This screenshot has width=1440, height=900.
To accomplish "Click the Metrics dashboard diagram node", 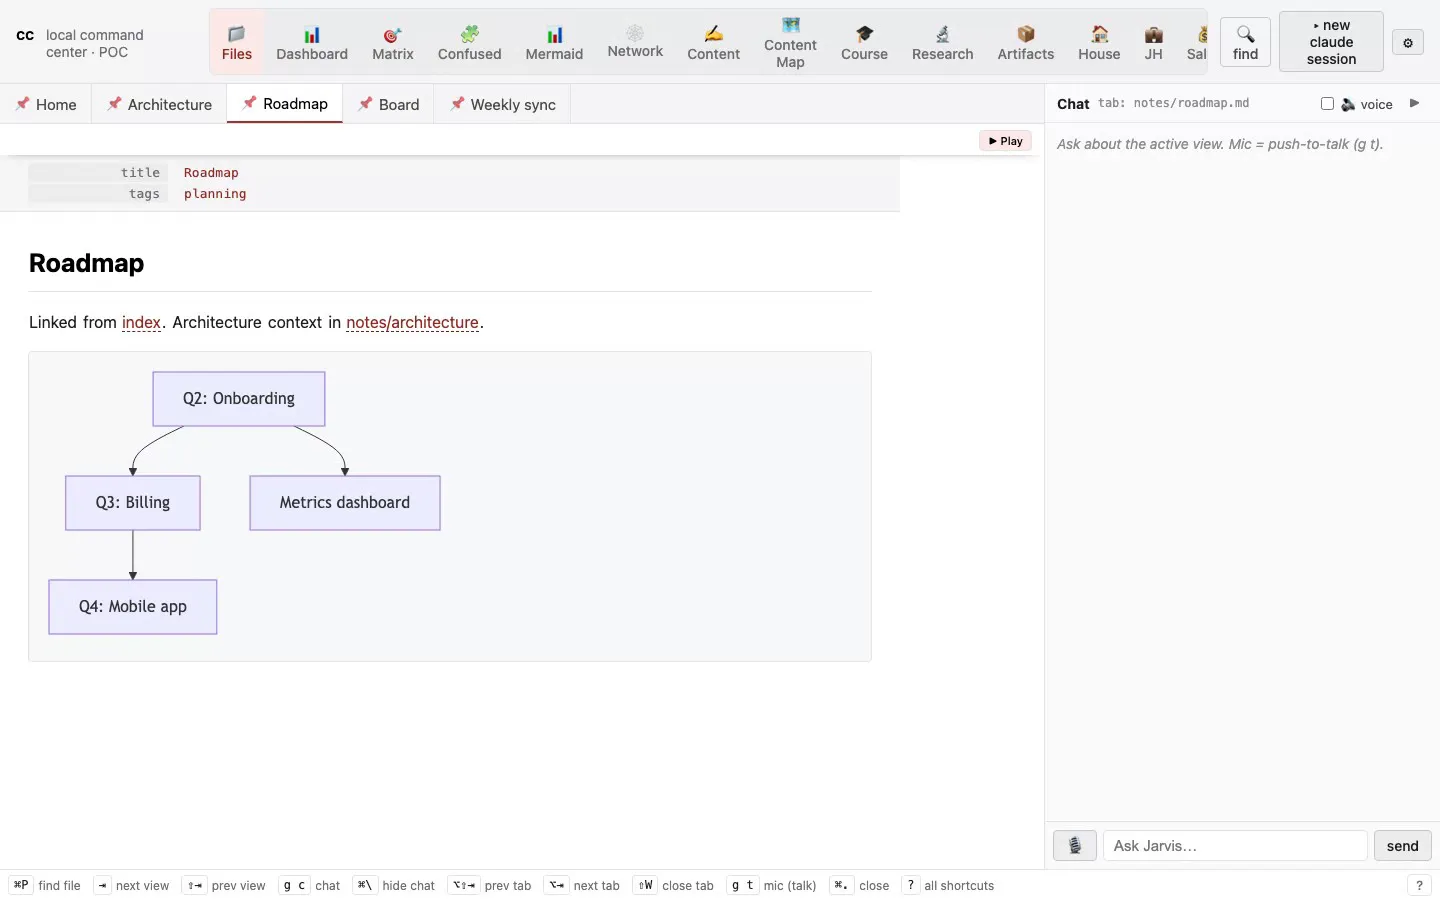I will (x=345, y=503).
